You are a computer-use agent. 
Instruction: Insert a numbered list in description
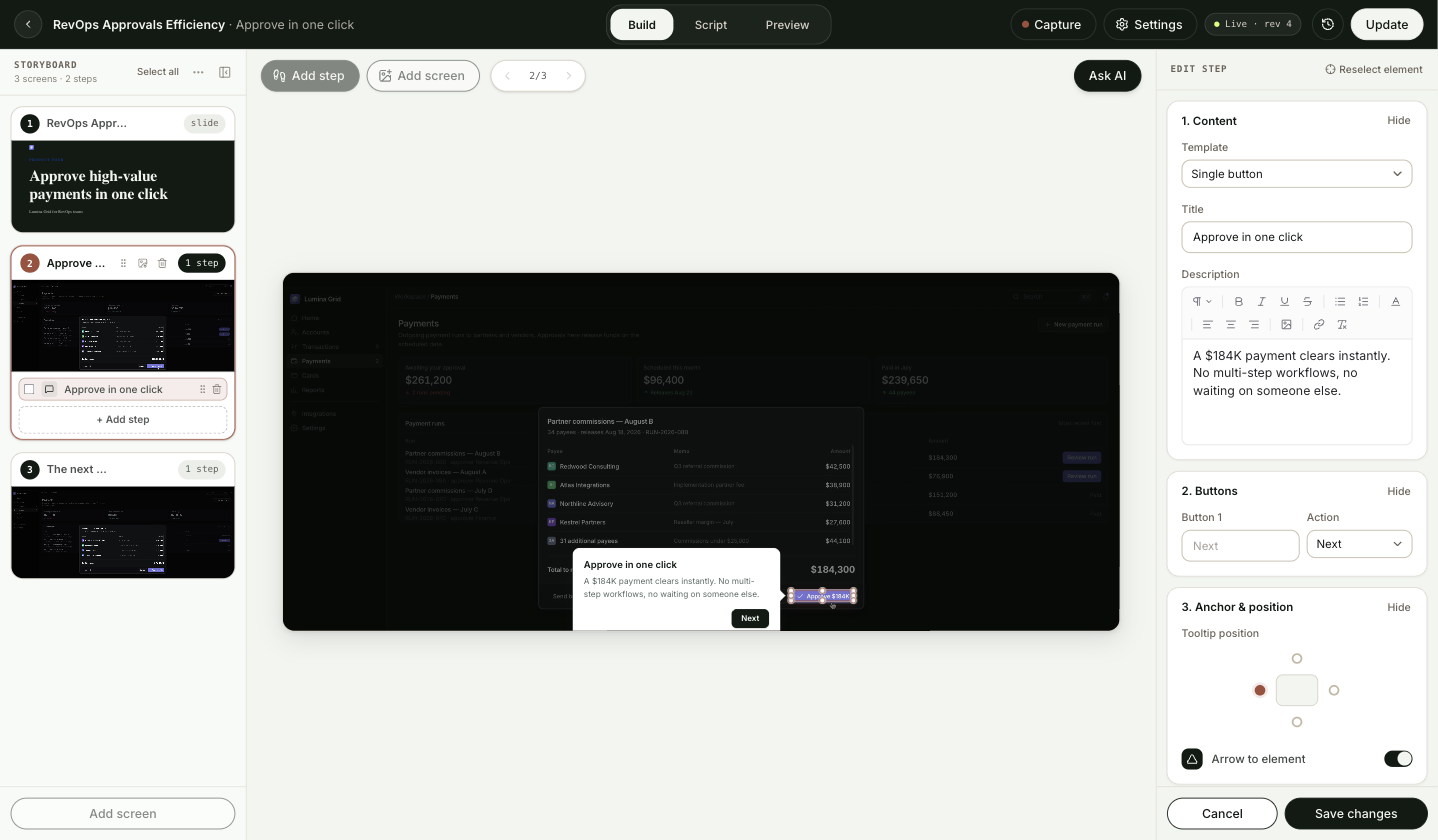[x=1363, y=301]
